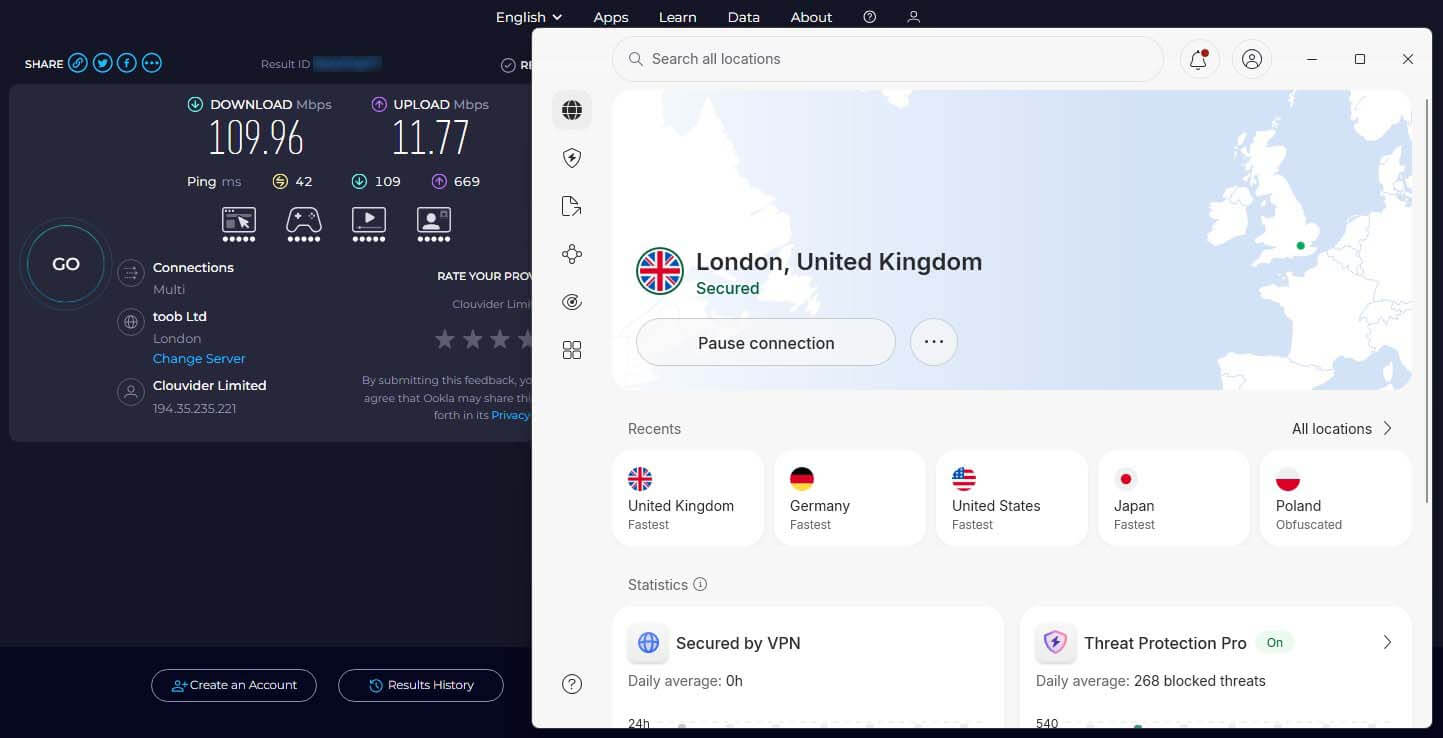Open the notifications bell icon
1443x738 pixels.
click(x=1198, y=59)
